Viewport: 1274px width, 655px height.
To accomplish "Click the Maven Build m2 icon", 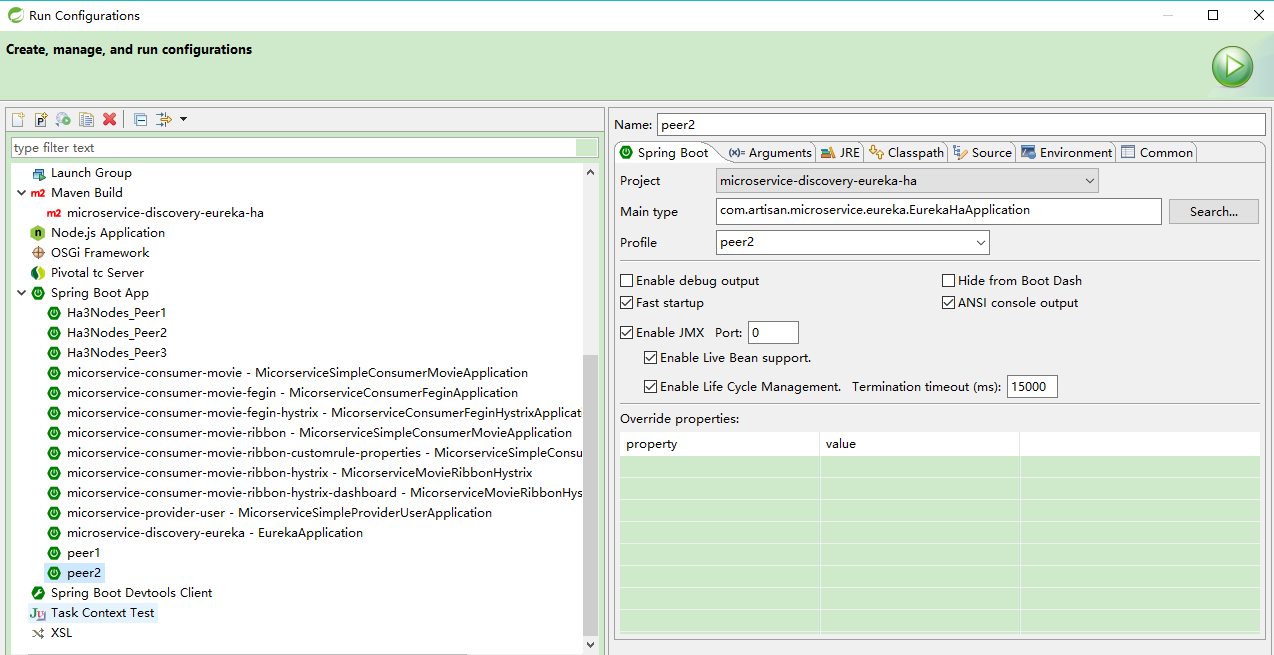I will [38, 193].
